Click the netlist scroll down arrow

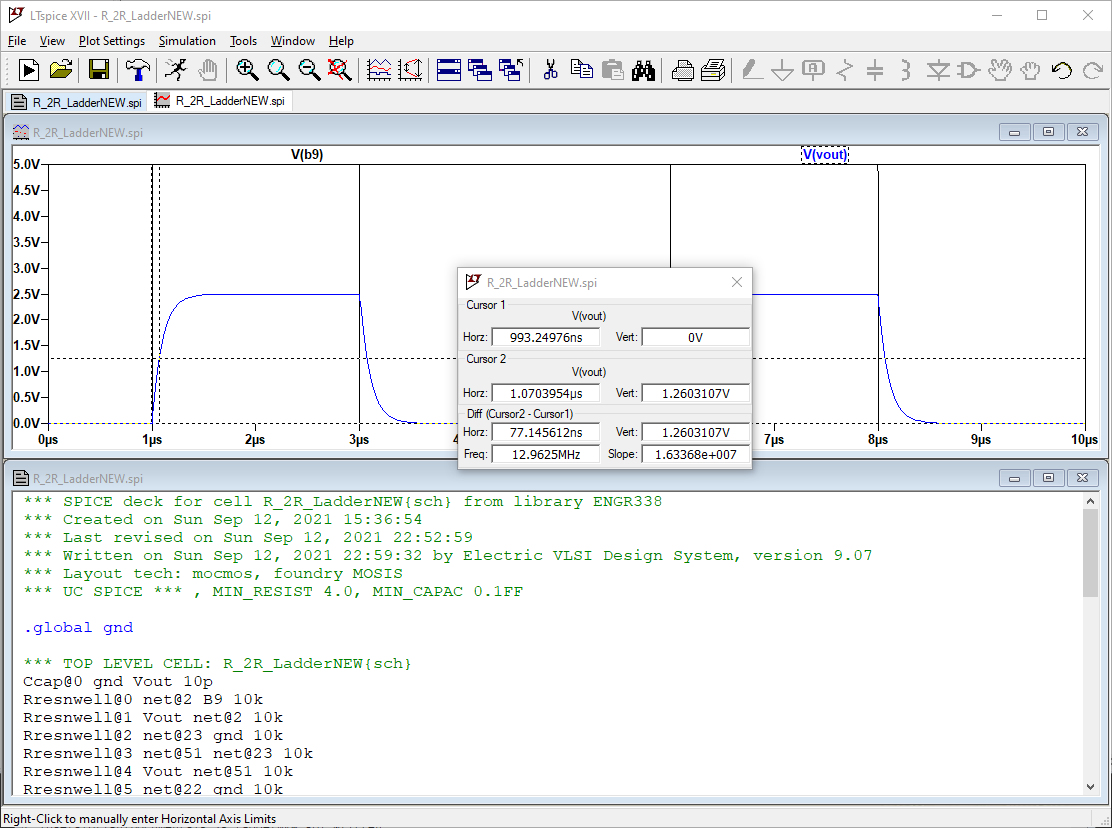pos(1090,787)
